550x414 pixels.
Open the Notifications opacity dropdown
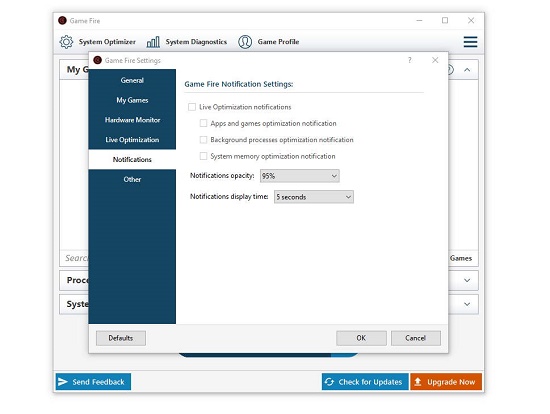[x=300, y=176]
